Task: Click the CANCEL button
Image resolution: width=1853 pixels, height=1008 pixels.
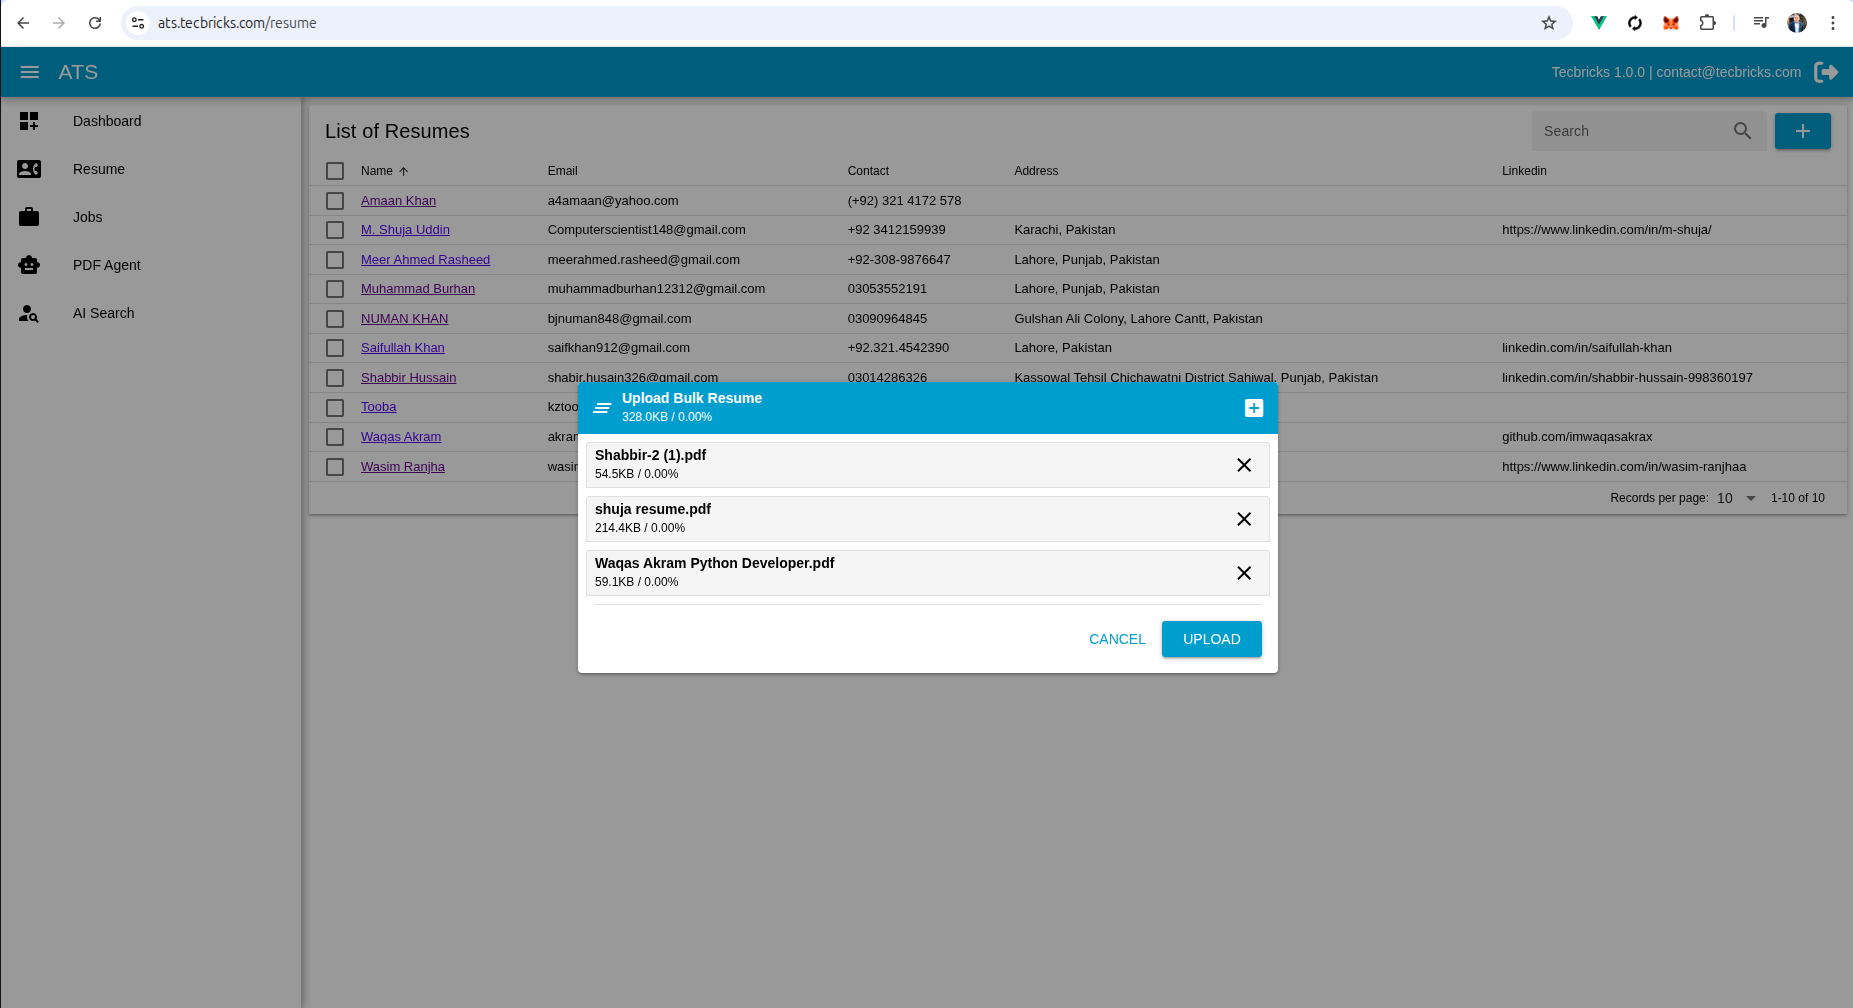Action: click(1117, 639)
